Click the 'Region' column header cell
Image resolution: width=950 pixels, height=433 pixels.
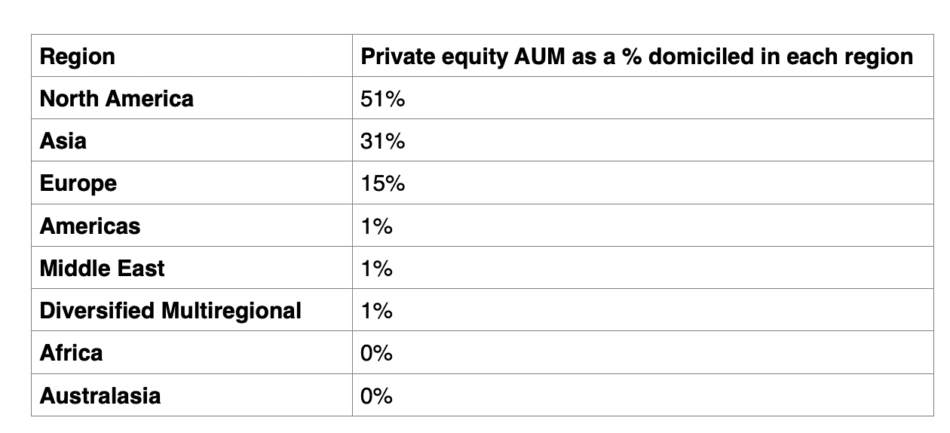[77, 58]
